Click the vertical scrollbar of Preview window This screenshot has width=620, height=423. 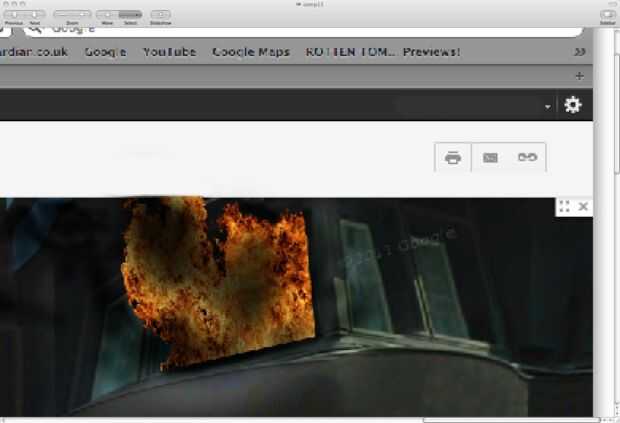(x=617, y=115)
